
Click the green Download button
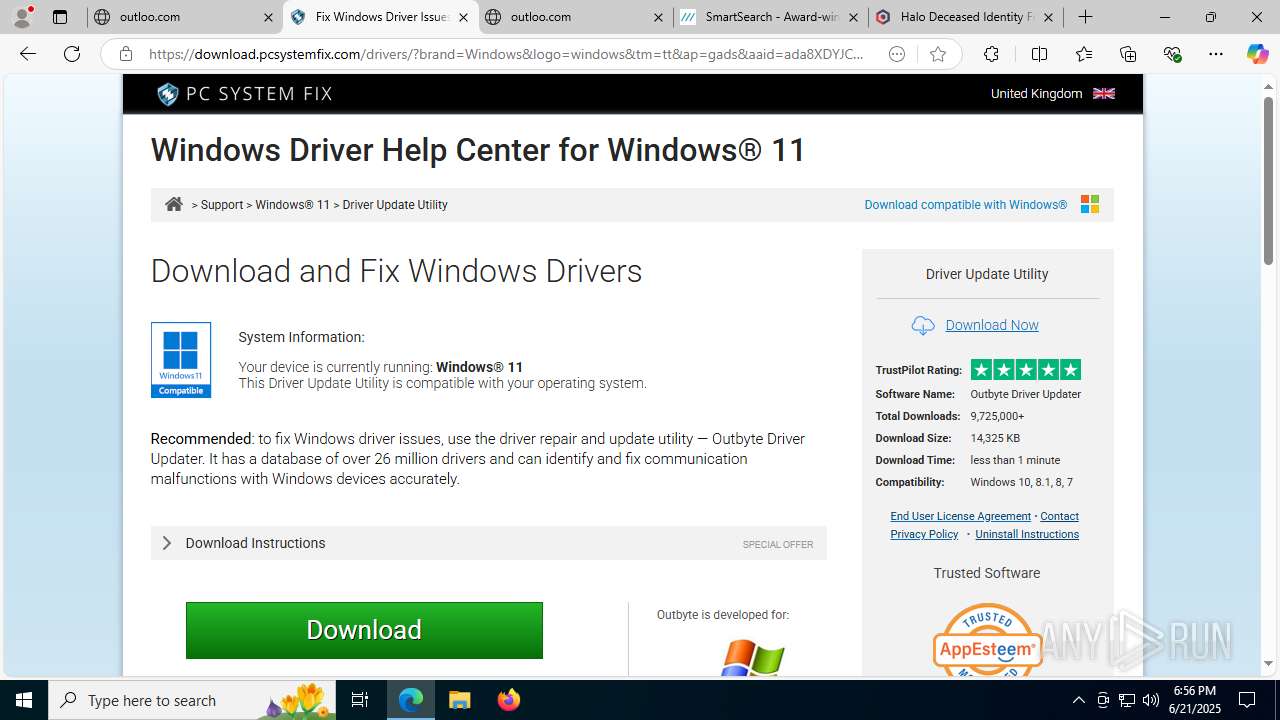tap(364, 630)
